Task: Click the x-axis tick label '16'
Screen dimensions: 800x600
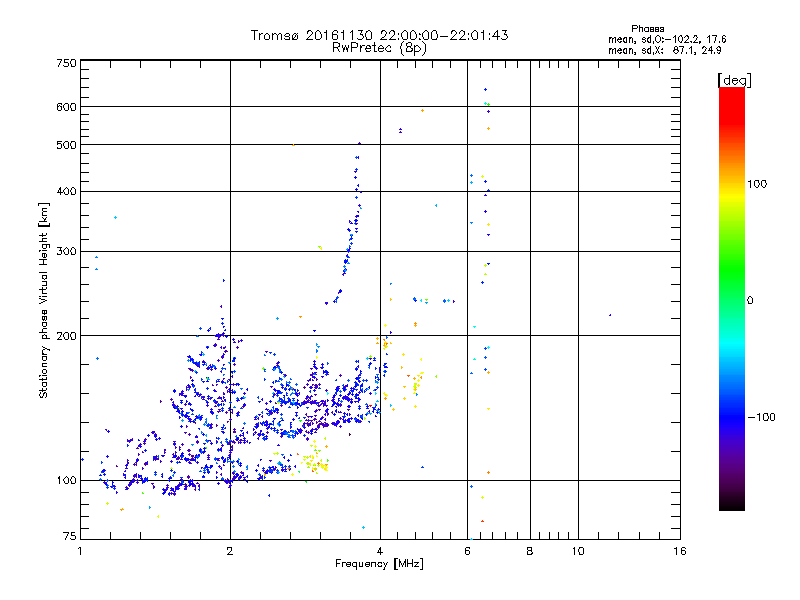Action: coord(680,551)
